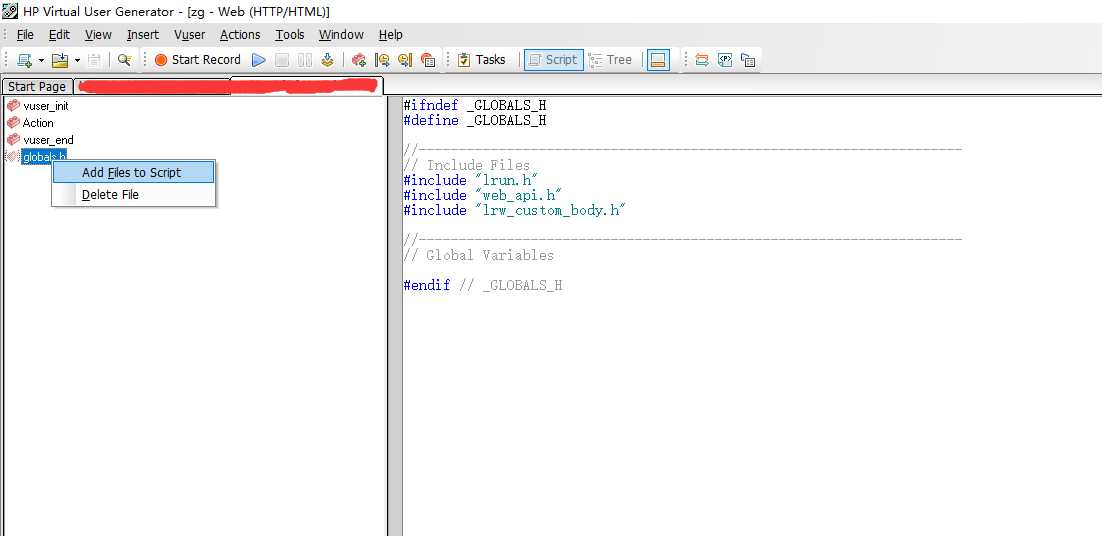
Task: Click the greyed-out Save icon
Action: [x=95, y=60]
